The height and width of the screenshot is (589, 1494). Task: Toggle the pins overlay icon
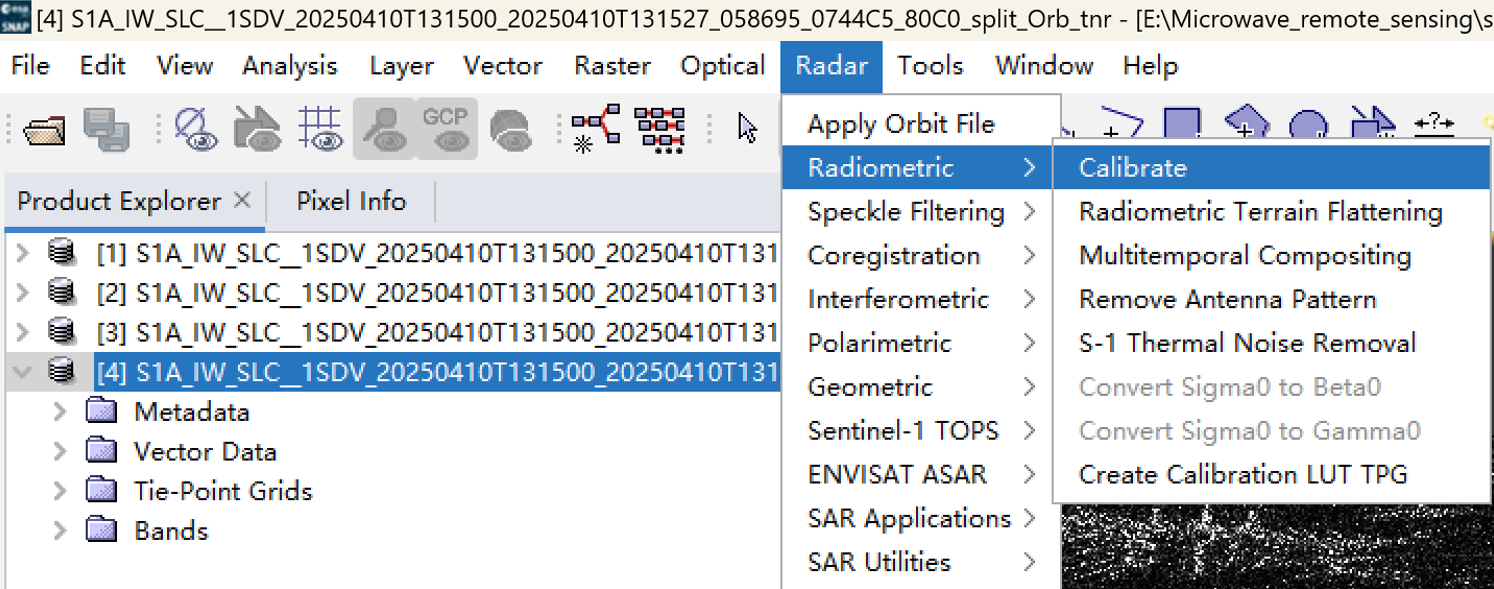pos(383,129)
